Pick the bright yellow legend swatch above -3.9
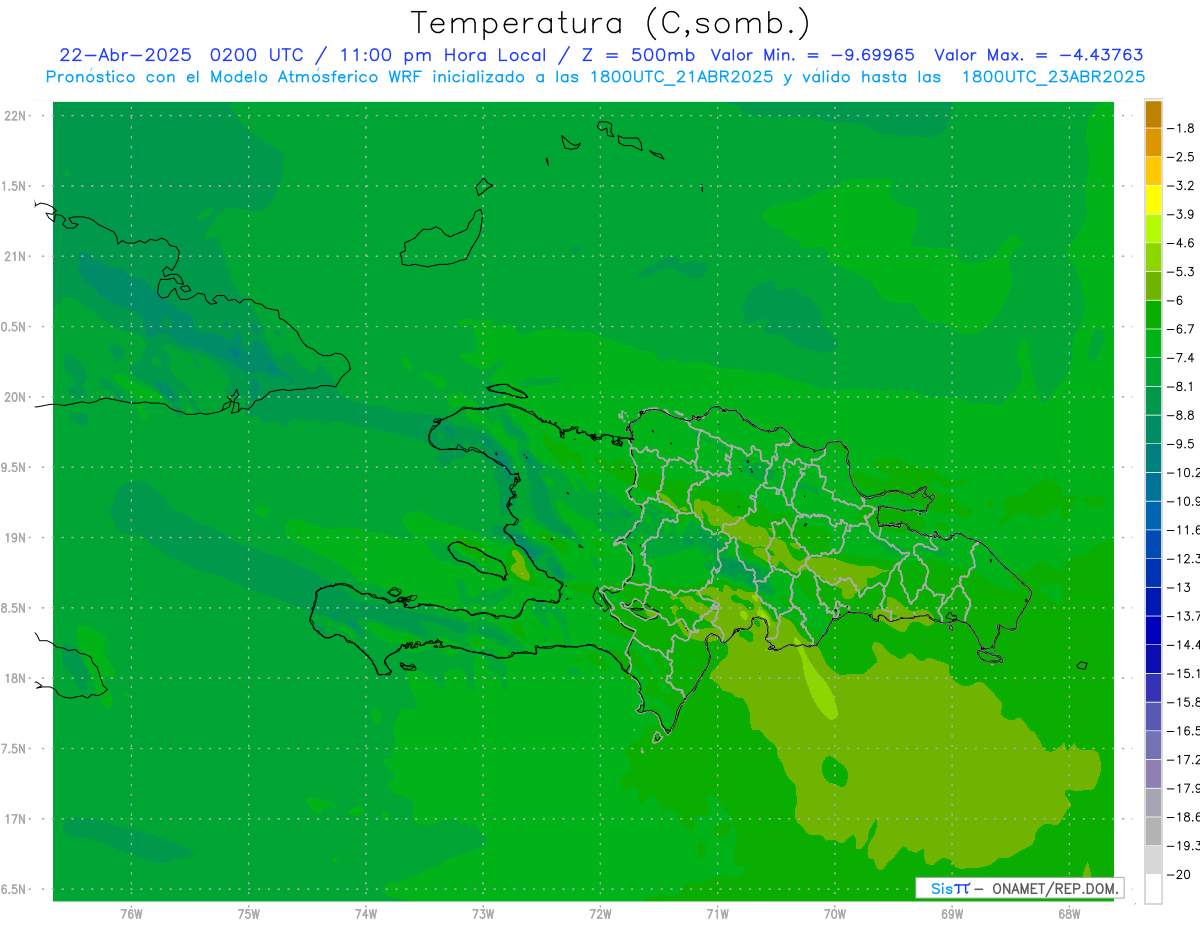Screen dimensions: 1200x927 click(1153, 200)
